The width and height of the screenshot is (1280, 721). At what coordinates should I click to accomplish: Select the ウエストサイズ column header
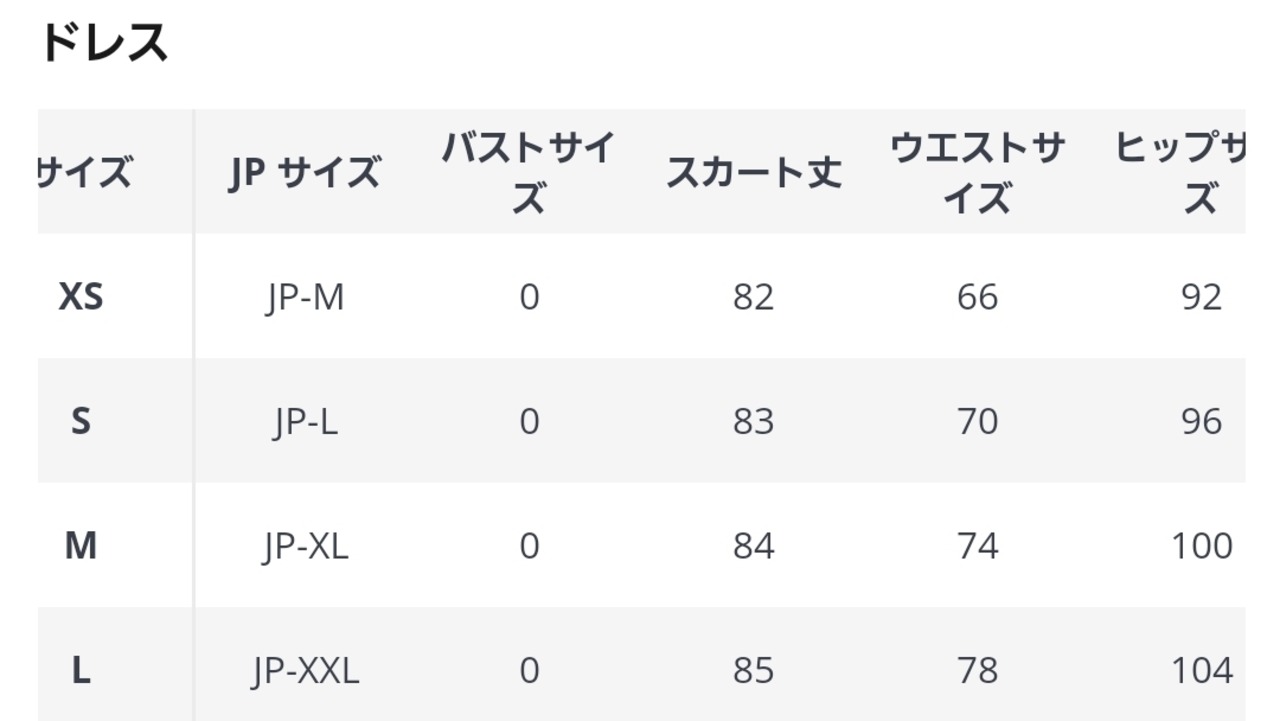(977, 173)
